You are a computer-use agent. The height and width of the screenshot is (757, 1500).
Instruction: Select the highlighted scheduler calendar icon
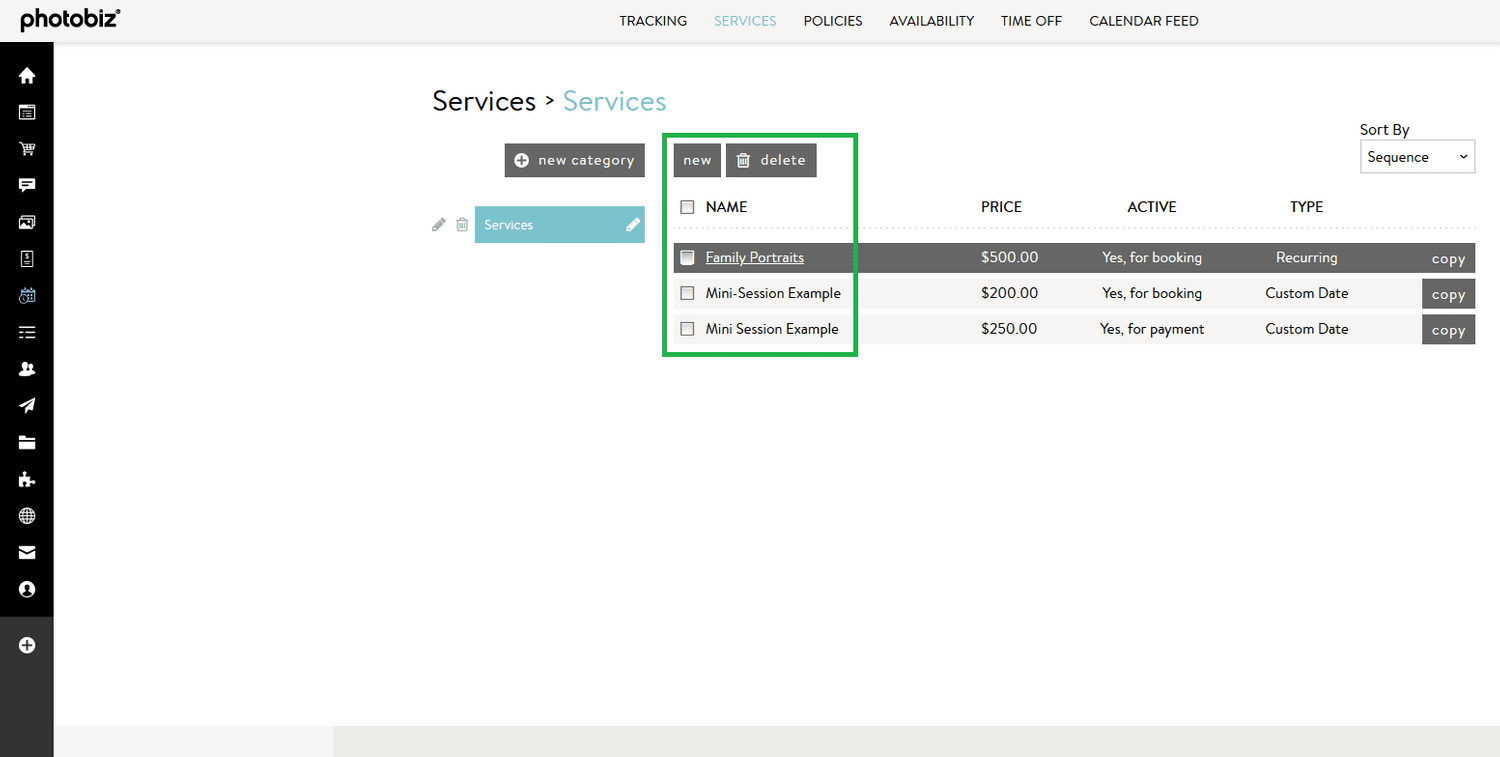click(x=27, y=295)
